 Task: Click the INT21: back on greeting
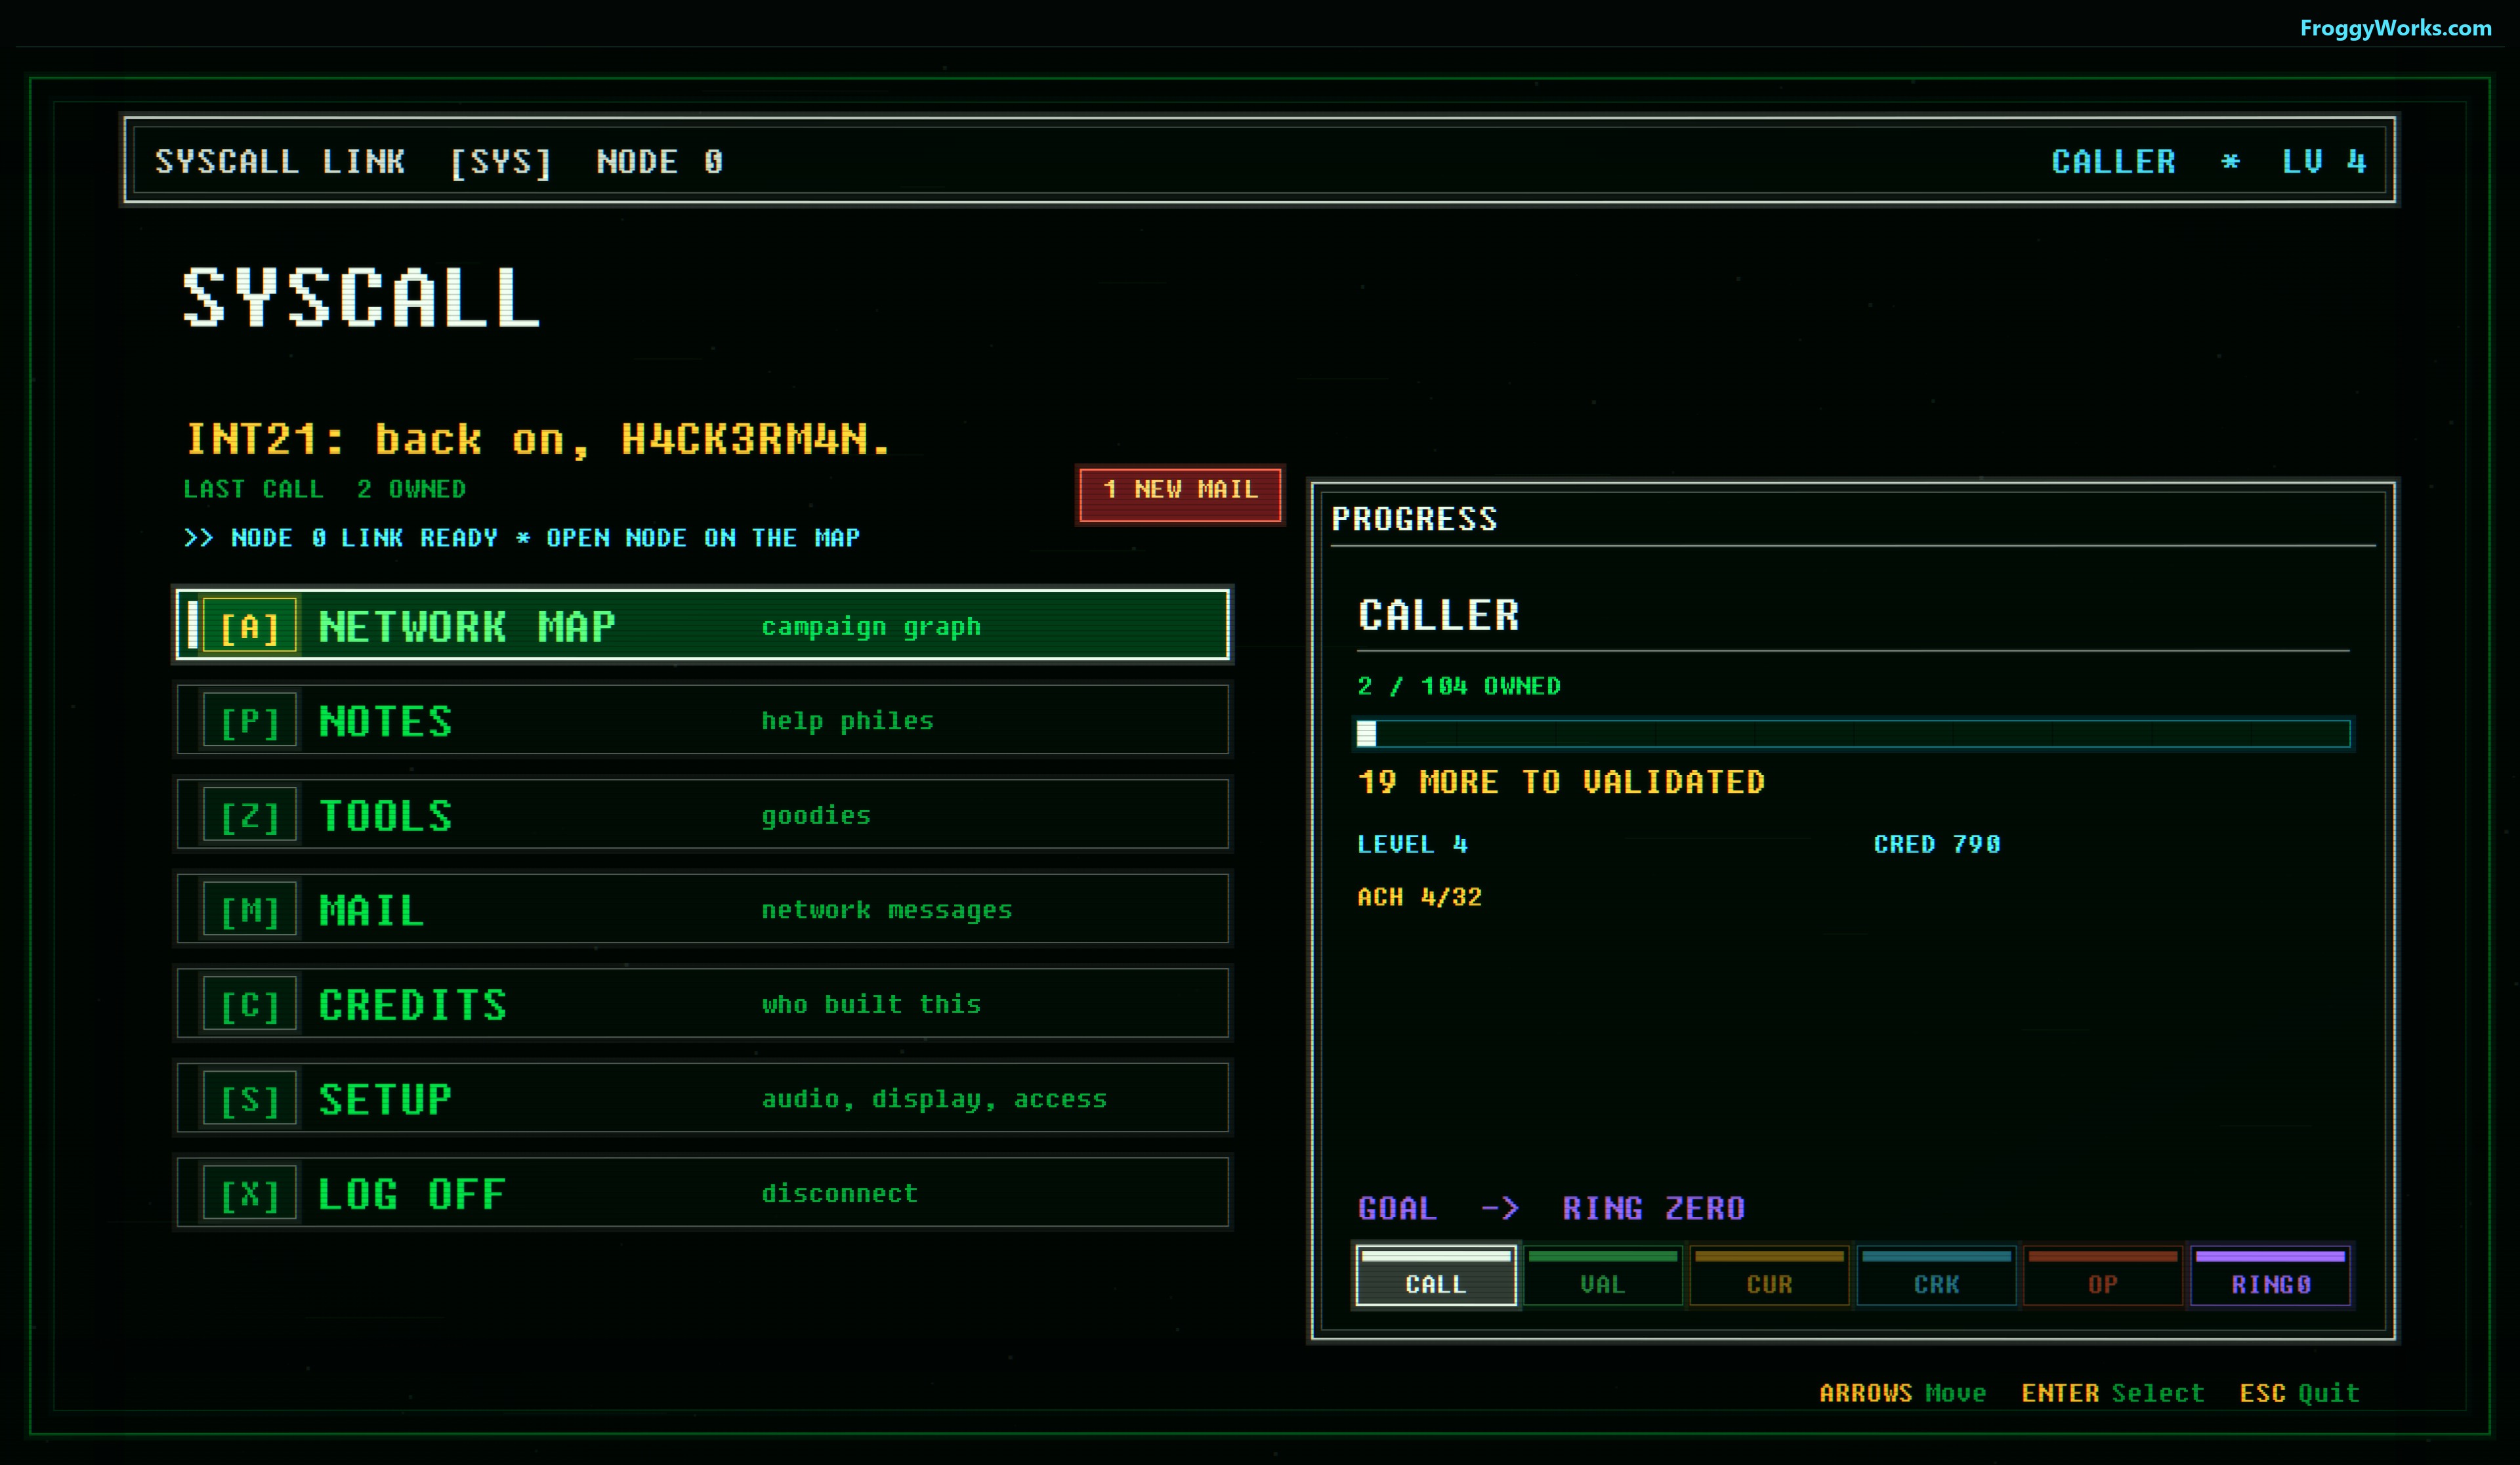click(x=538, y=440)
